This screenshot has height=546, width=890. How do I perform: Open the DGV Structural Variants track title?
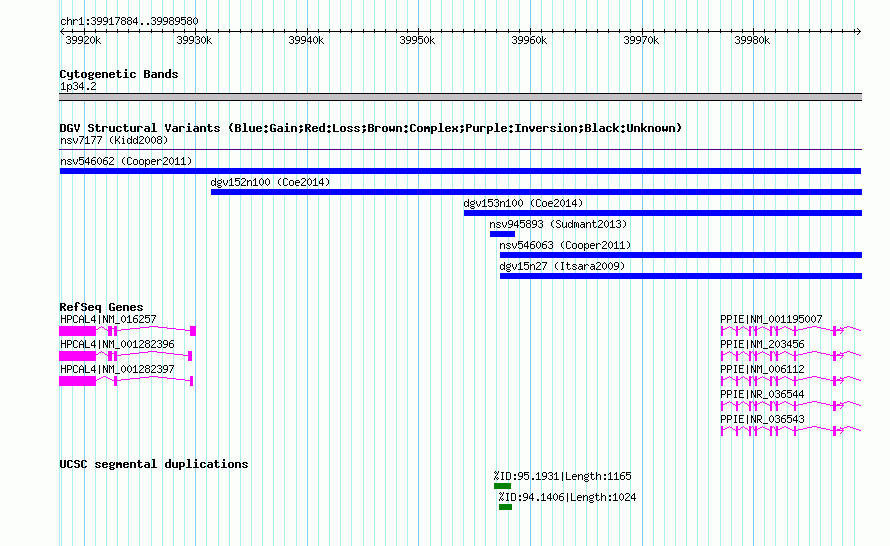[x=371, y=128]
